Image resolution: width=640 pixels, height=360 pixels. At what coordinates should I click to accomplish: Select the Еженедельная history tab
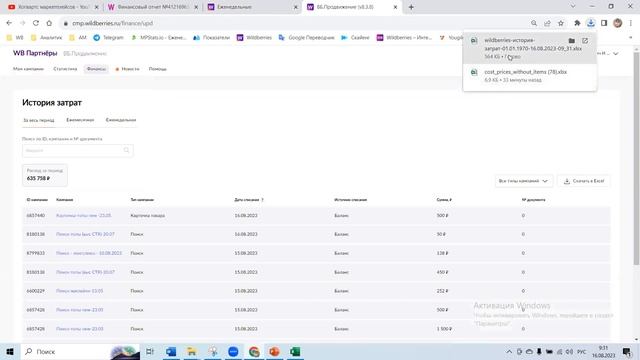[x=121, y=120]
